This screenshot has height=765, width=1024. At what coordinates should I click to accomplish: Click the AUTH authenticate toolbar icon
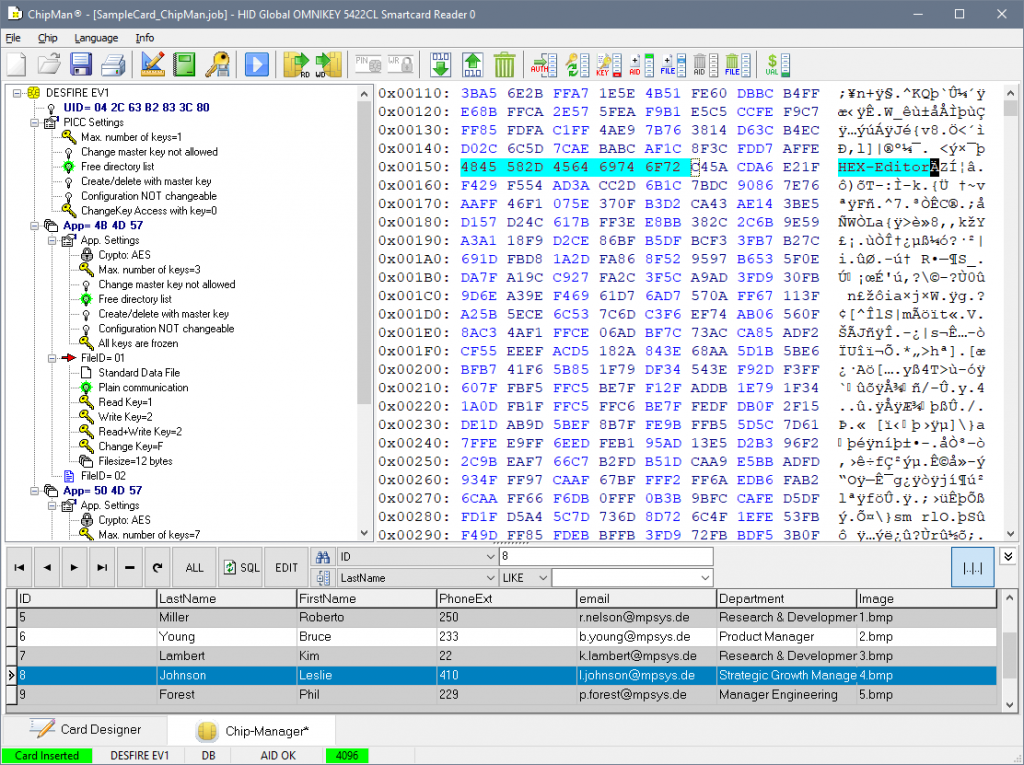pos(544,65)
